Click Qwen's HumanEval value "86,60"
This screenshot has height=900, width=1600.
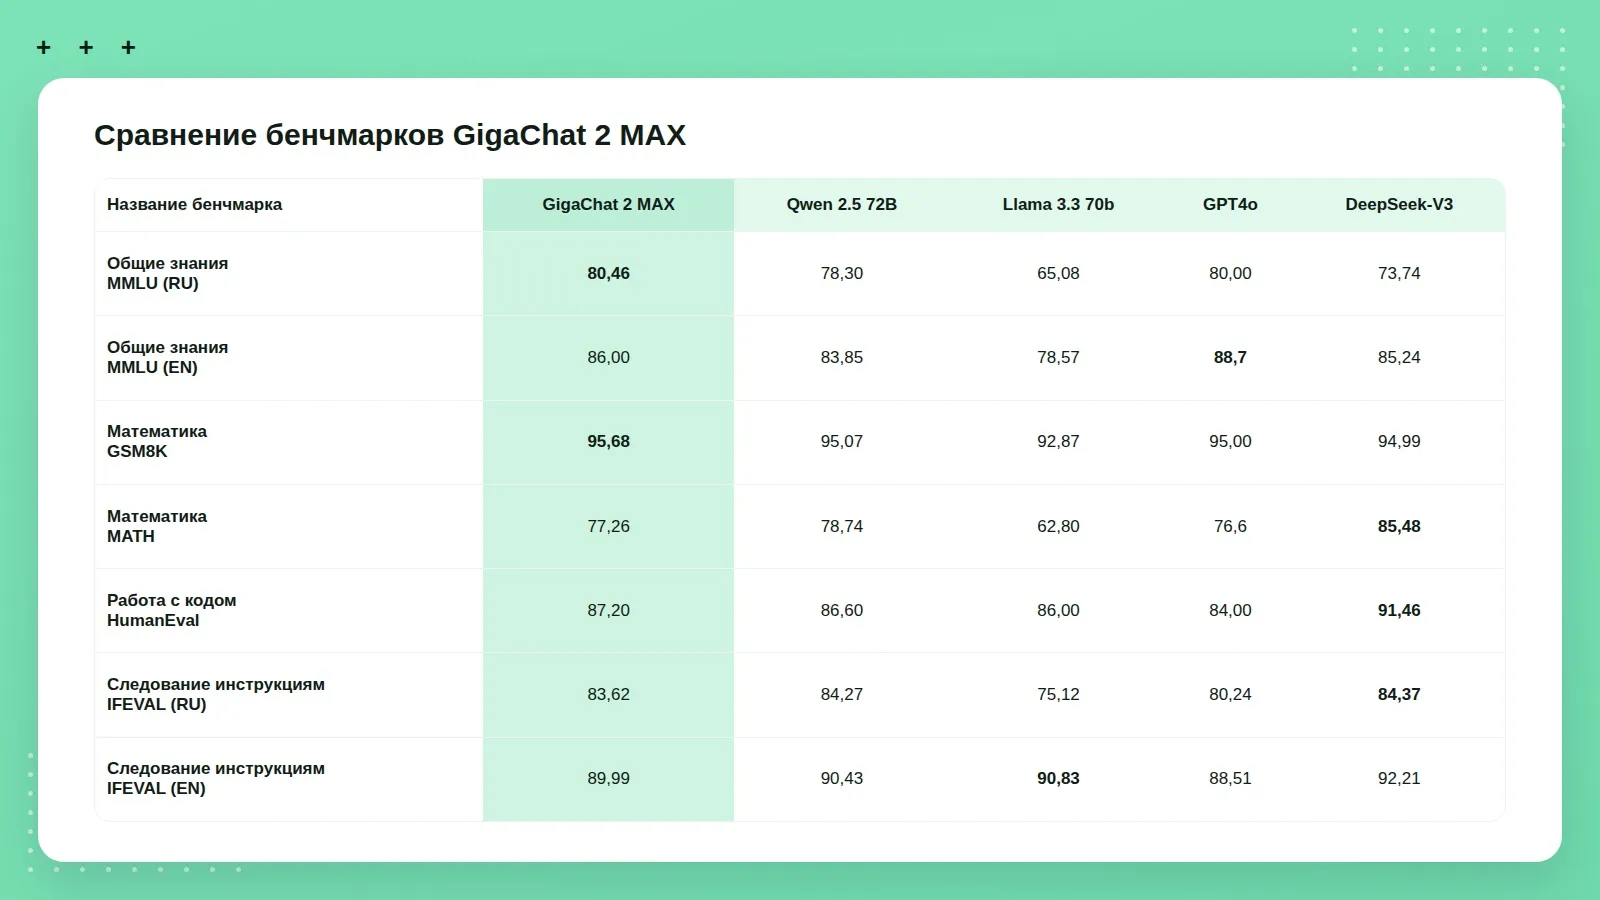pos(842,610)
